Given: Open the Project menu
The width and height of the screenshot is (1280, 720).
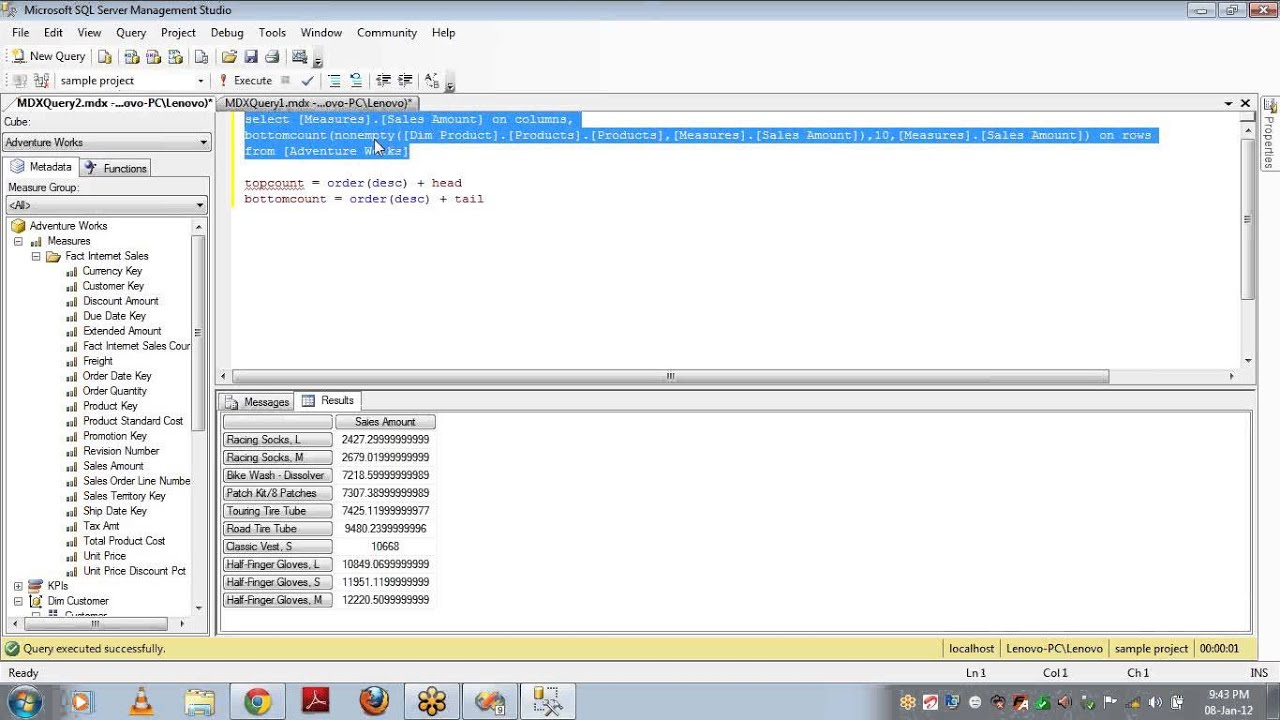Looking at the screenshot, I should pyautogui.click(x=178, y=33).
